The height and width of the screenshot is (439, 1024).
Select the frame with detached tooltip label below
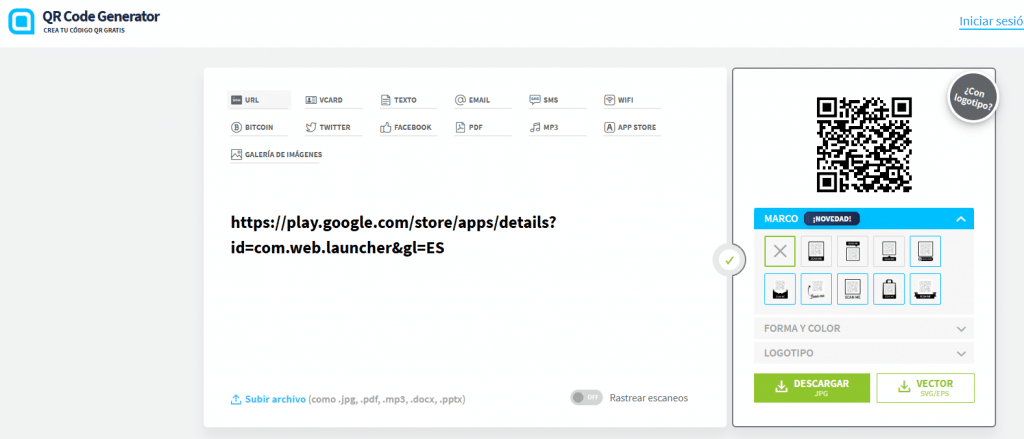tap(889, 252)
